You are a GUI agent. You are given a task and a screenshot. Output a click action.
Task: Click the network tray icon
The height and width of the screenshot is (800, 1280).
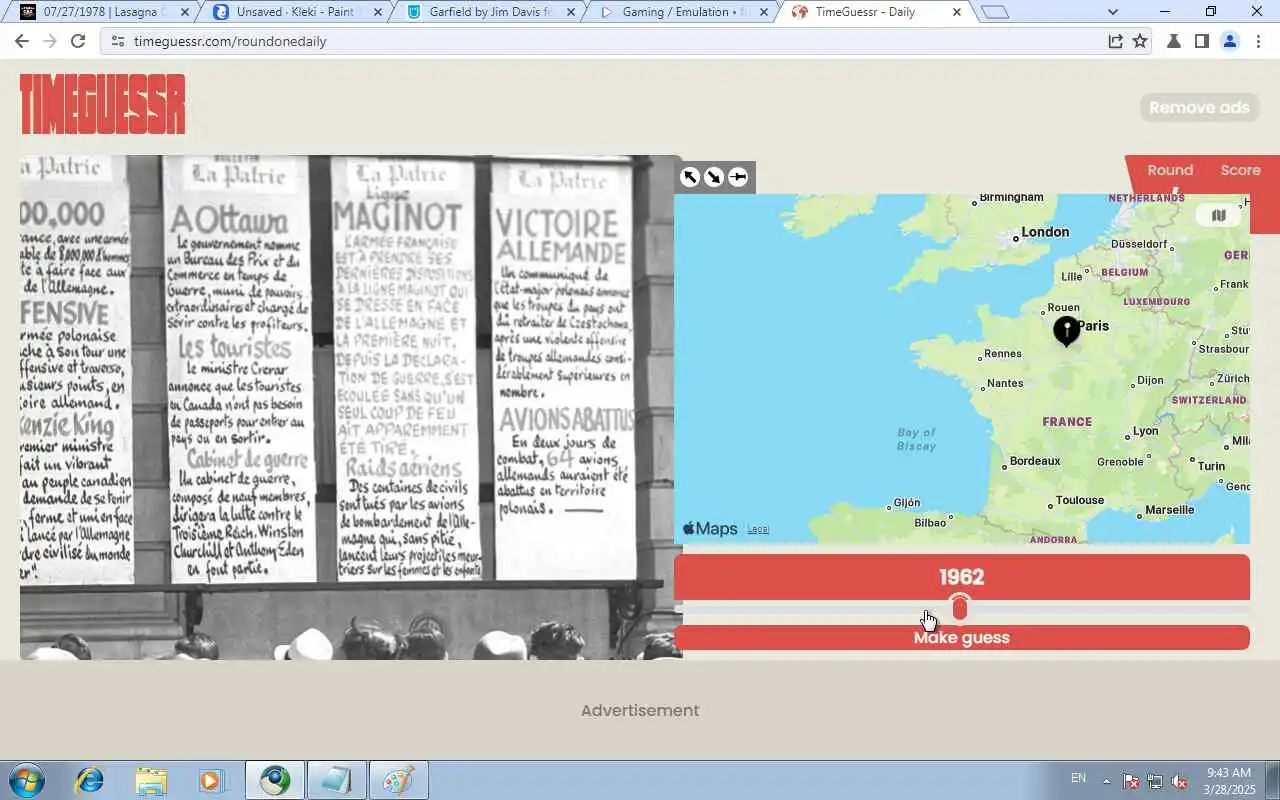coord(1155,781)
